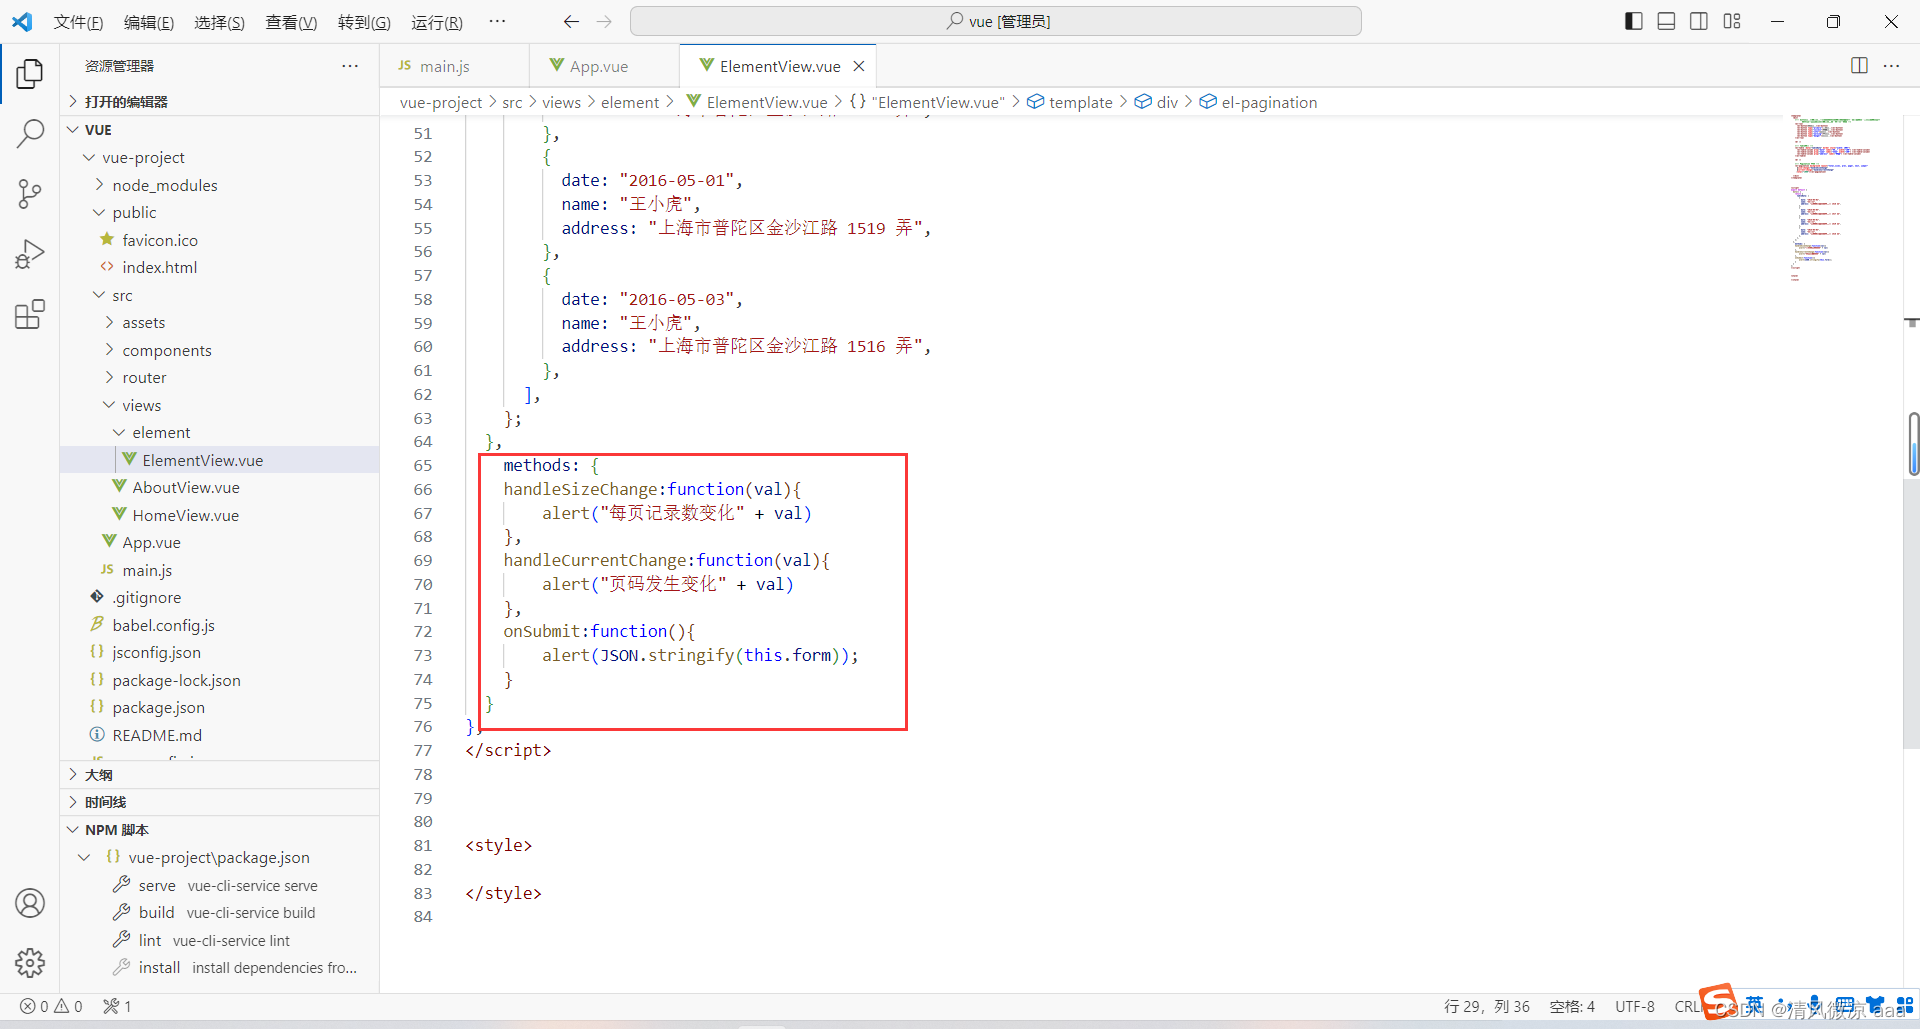This screenshot has width=1920, height=1029.
Task: Open the Run menu
Action: click(437, 22)
